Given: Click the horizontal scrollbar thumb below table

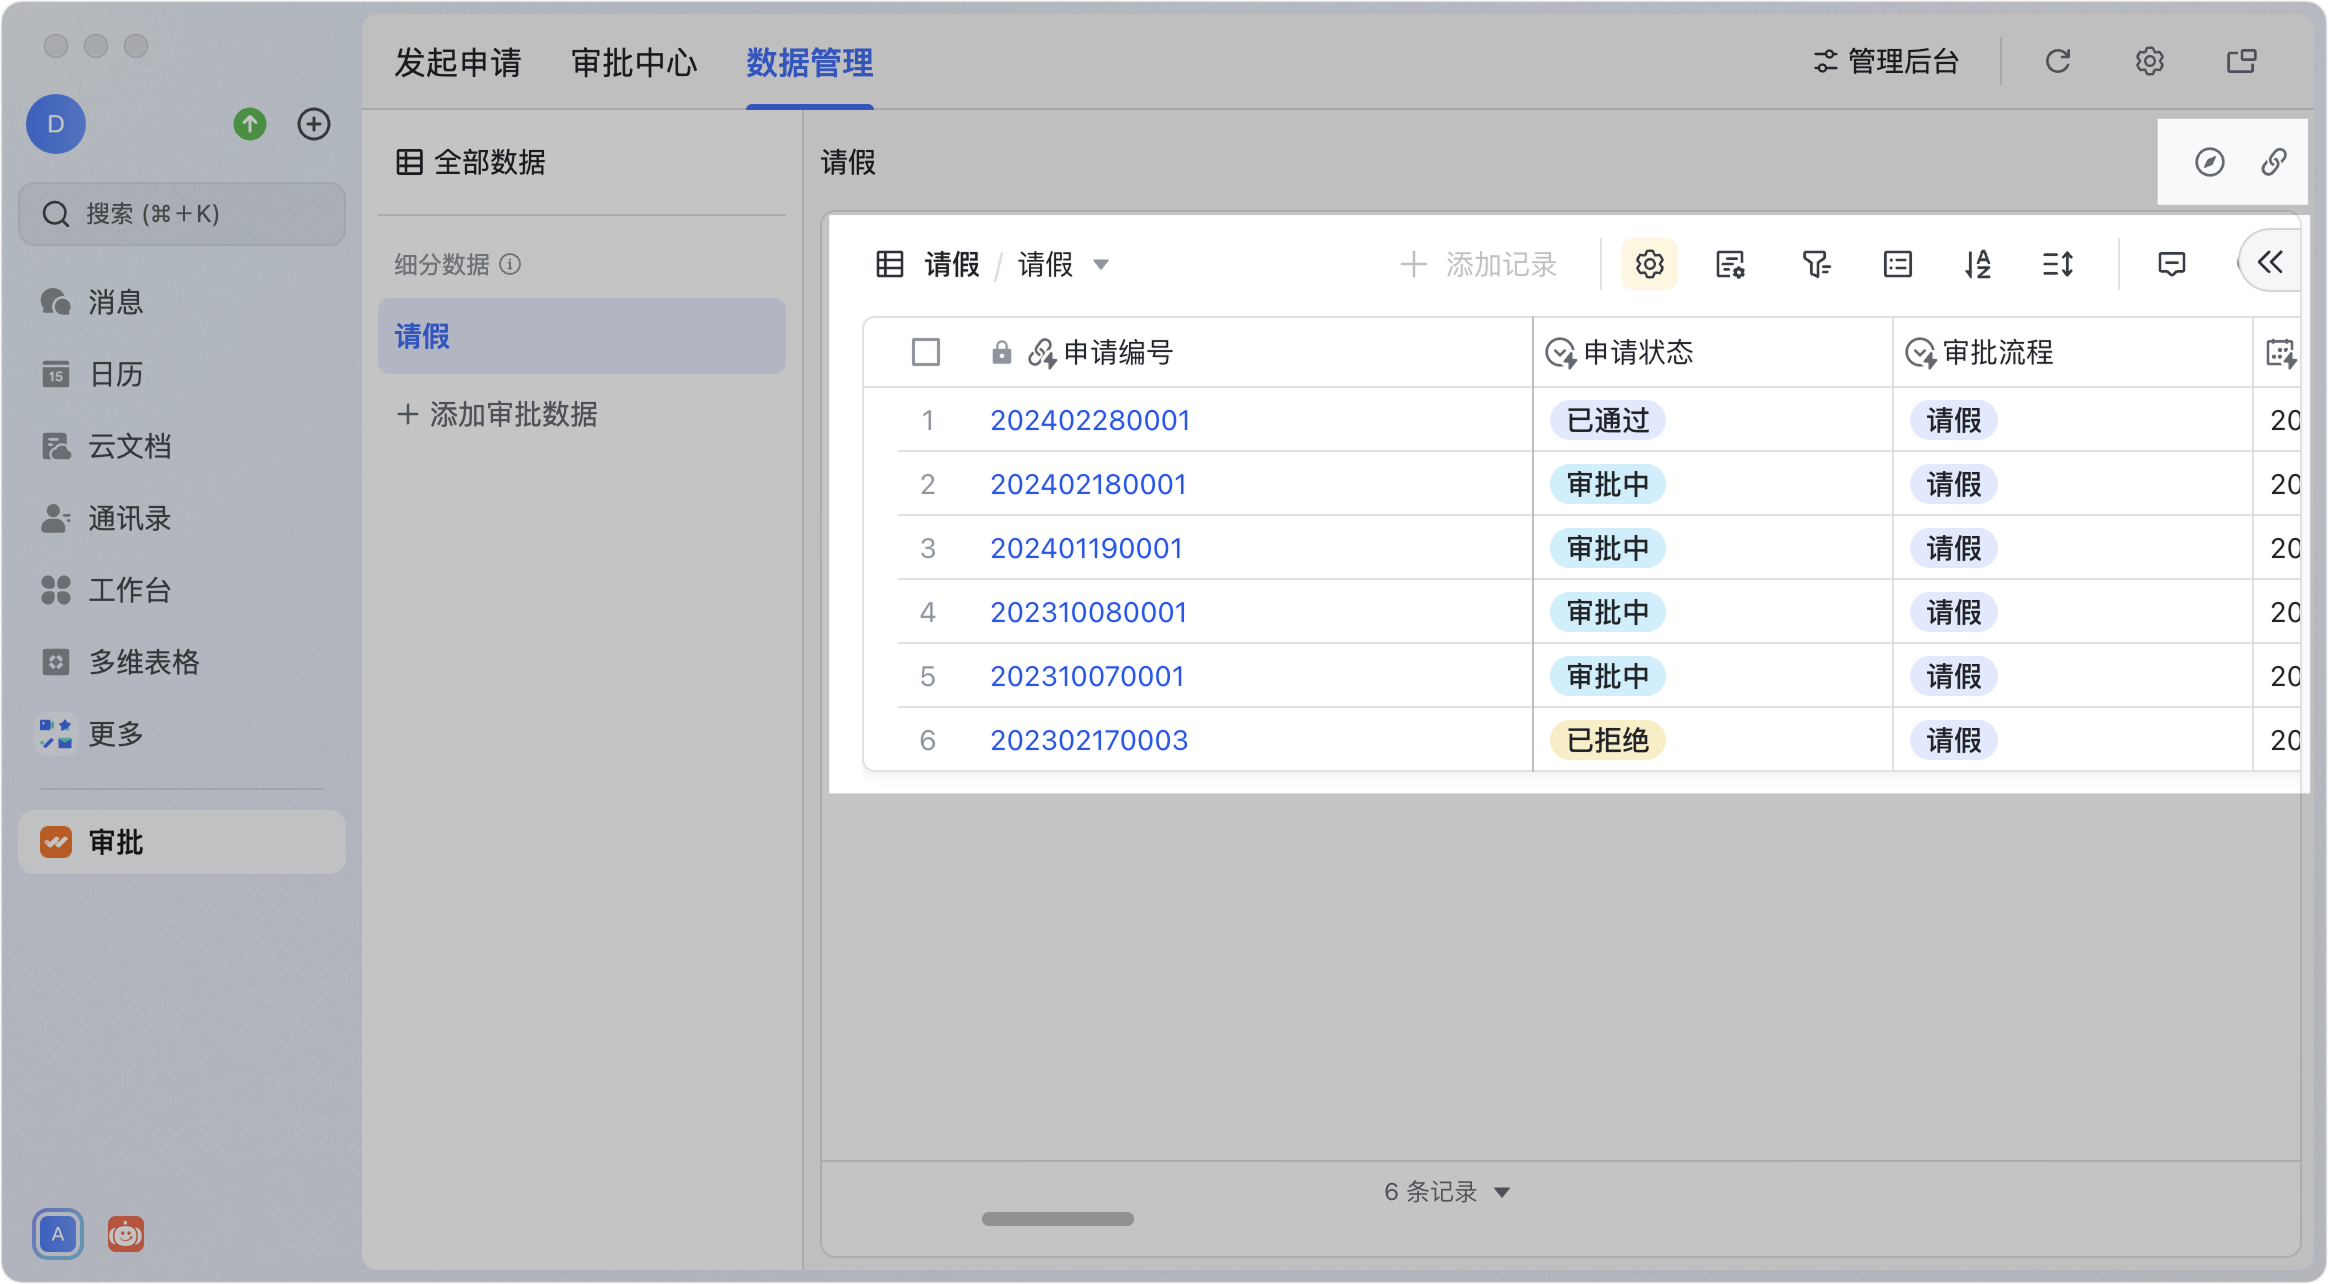Looking at the screenshot, I should pos(1058,1219).
